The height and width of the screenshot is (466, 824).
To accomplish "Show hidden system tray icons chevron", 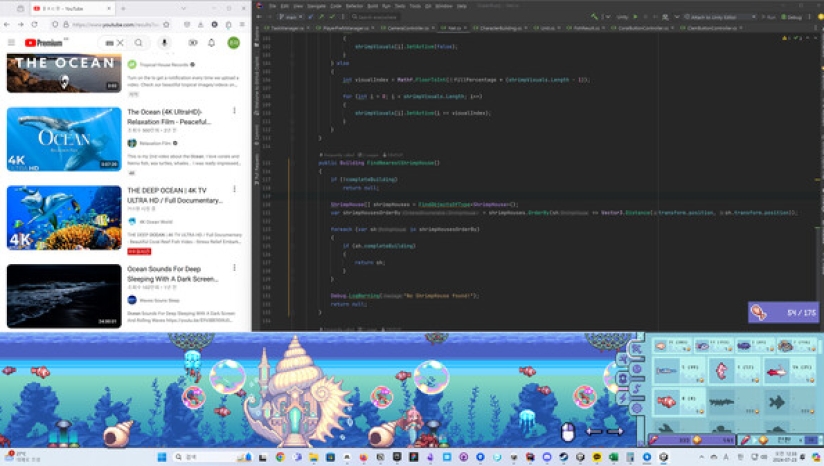I will (x=701, y=457).
